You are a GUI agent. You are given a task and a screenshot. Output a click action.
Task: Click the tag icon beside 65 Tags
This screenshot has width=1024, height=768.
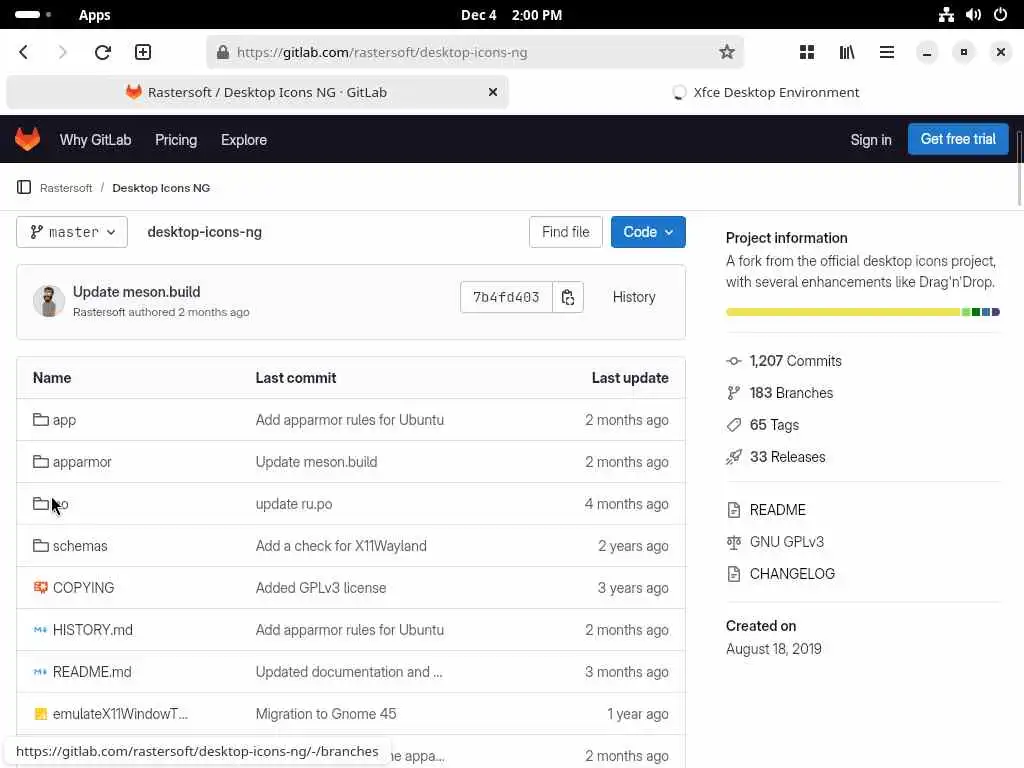[x=734, y=425]
